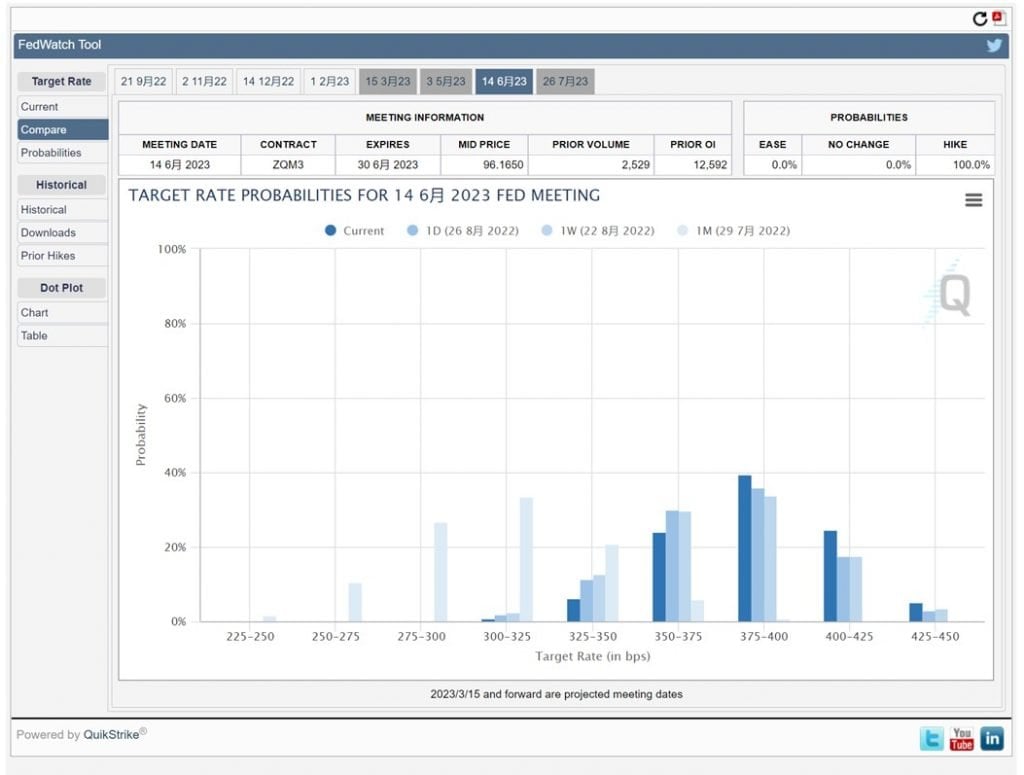Open the footer YouTube icon
The image size is (1024, 775).
point(962,738)
